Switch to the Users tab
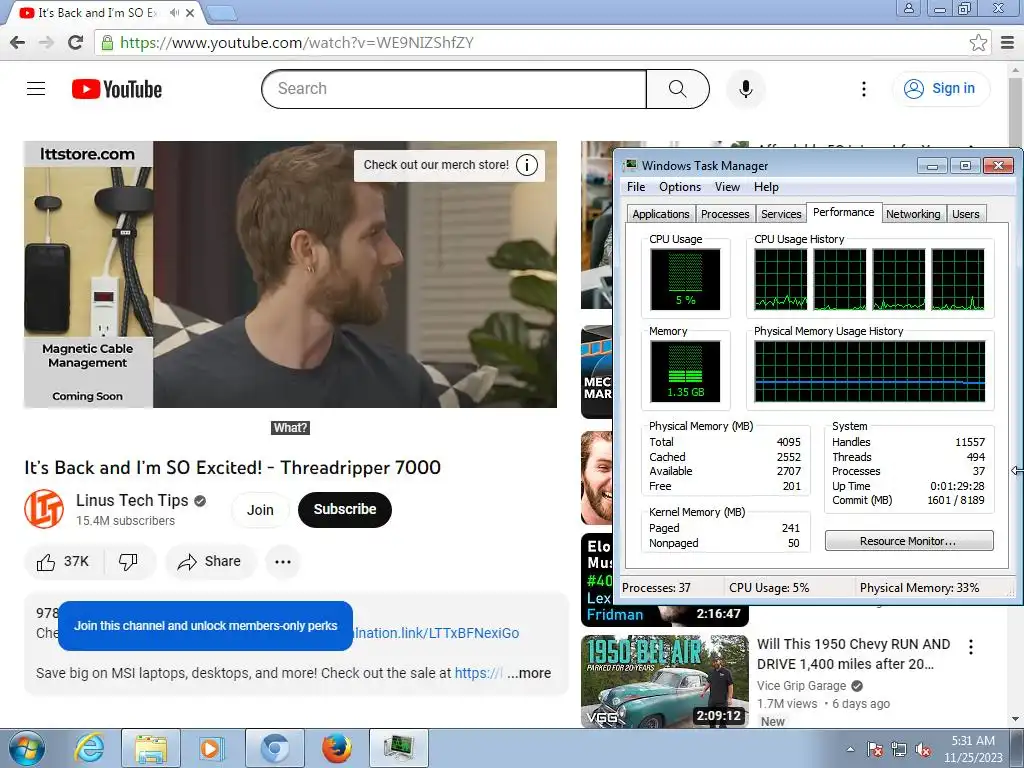1024x768 pixels. point(965,214)
